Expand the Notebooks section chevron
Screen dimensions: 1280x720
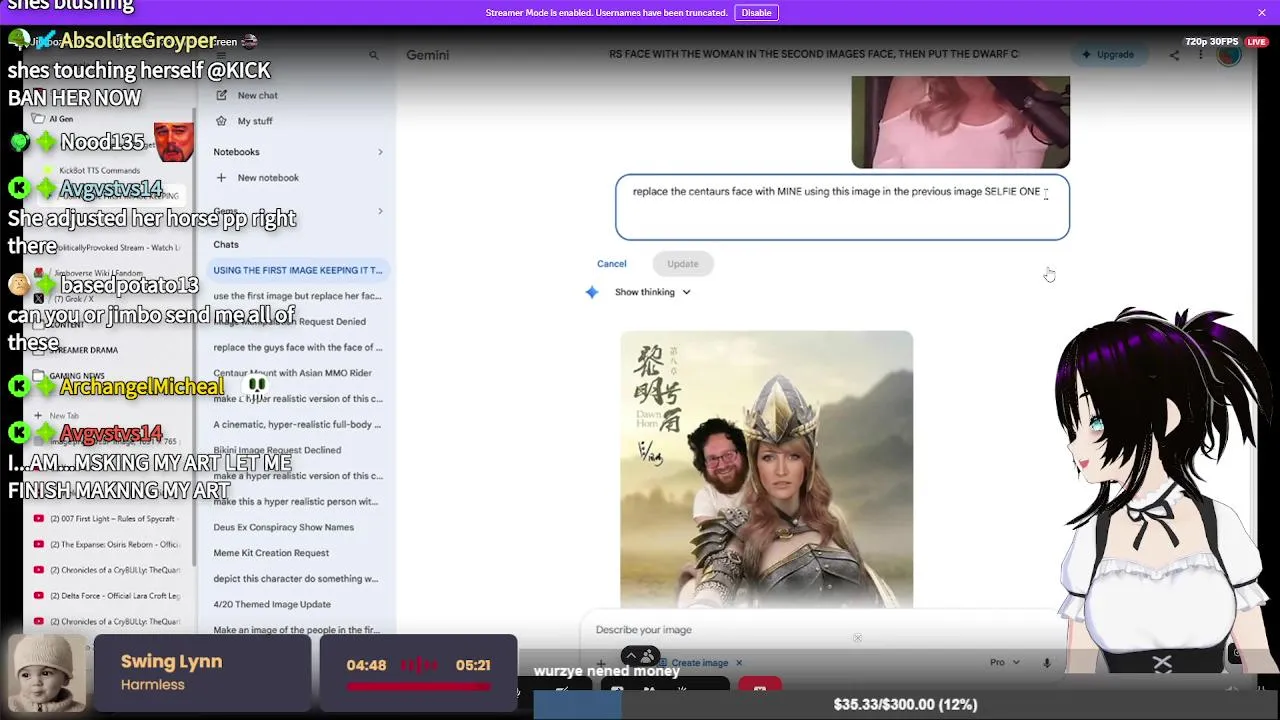(x=380, y=152)
